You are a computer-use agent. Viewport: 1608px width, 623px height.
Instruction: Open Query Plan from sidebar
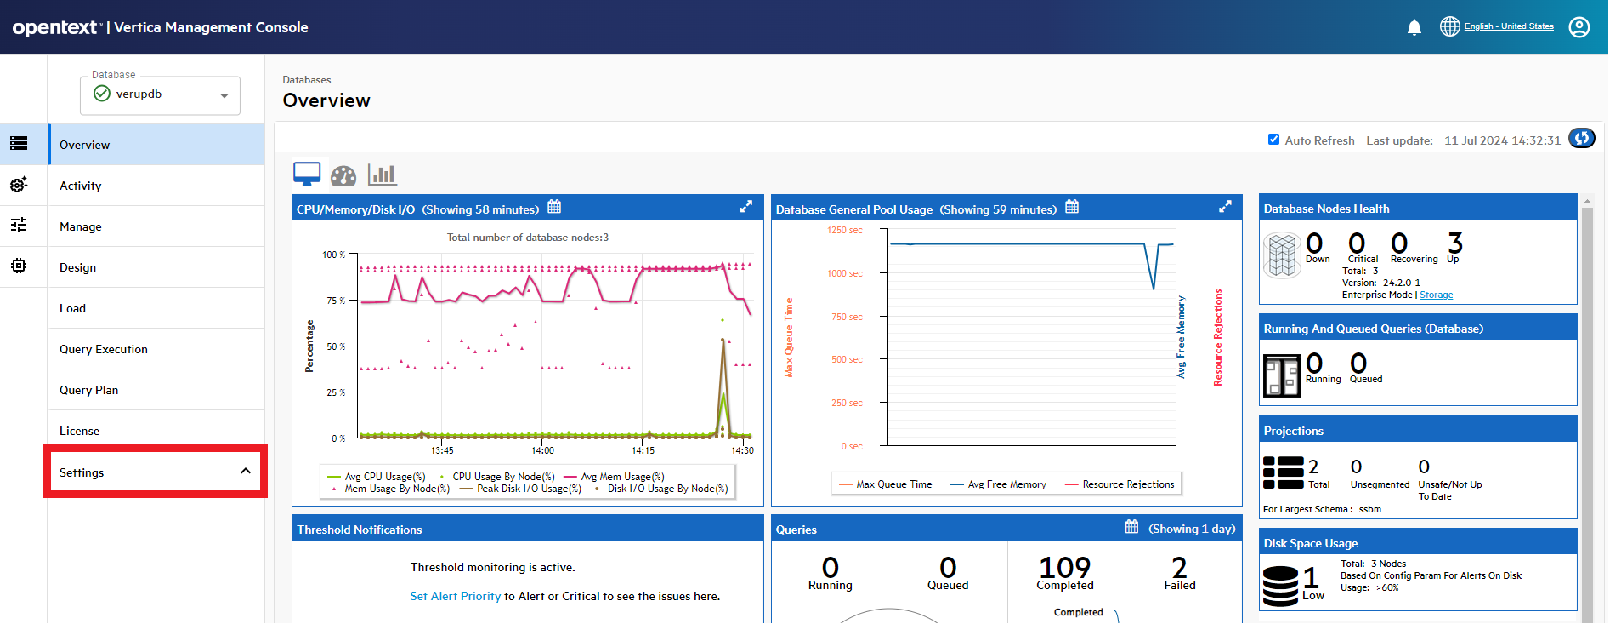click(156, 390)
